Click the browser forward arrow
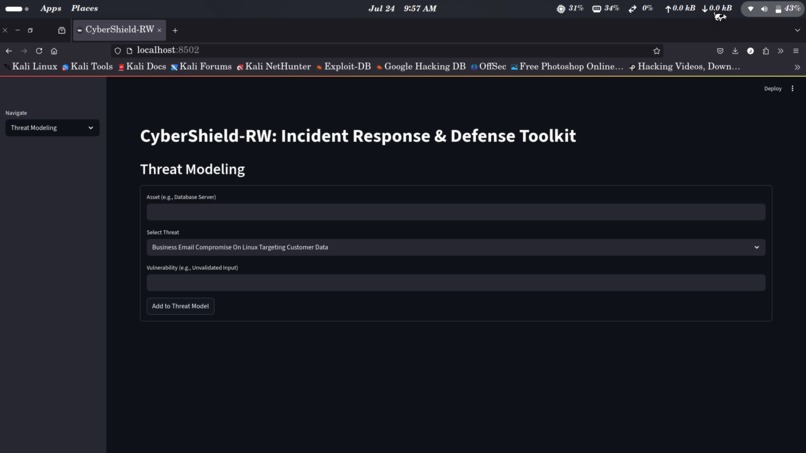806x453 pixels. tap(24, 51)
